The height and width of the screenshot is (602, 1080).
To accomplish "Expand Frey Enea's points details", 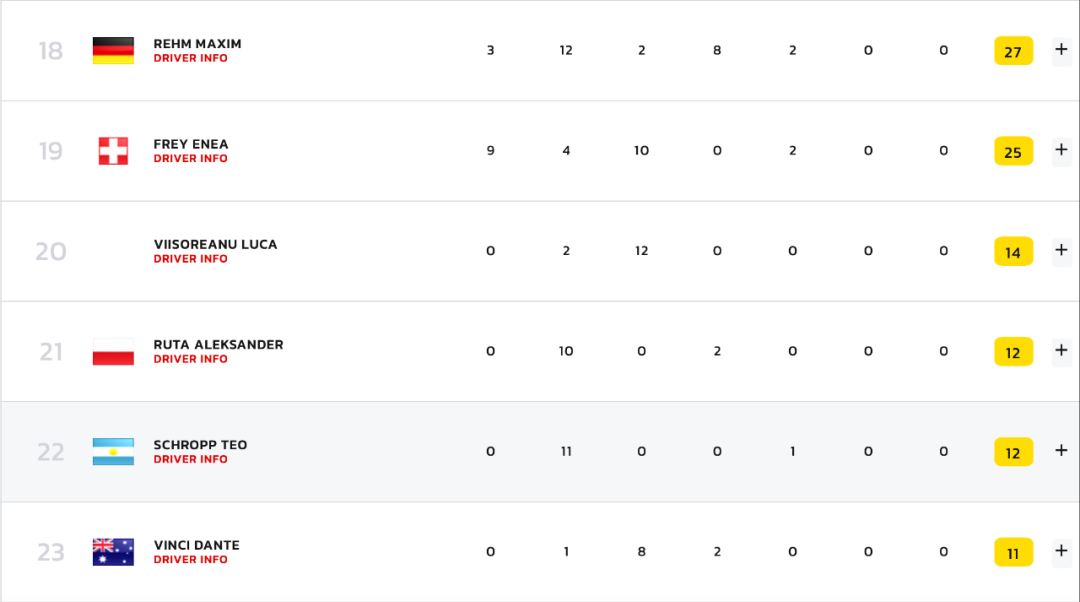I will (1061, 150).
